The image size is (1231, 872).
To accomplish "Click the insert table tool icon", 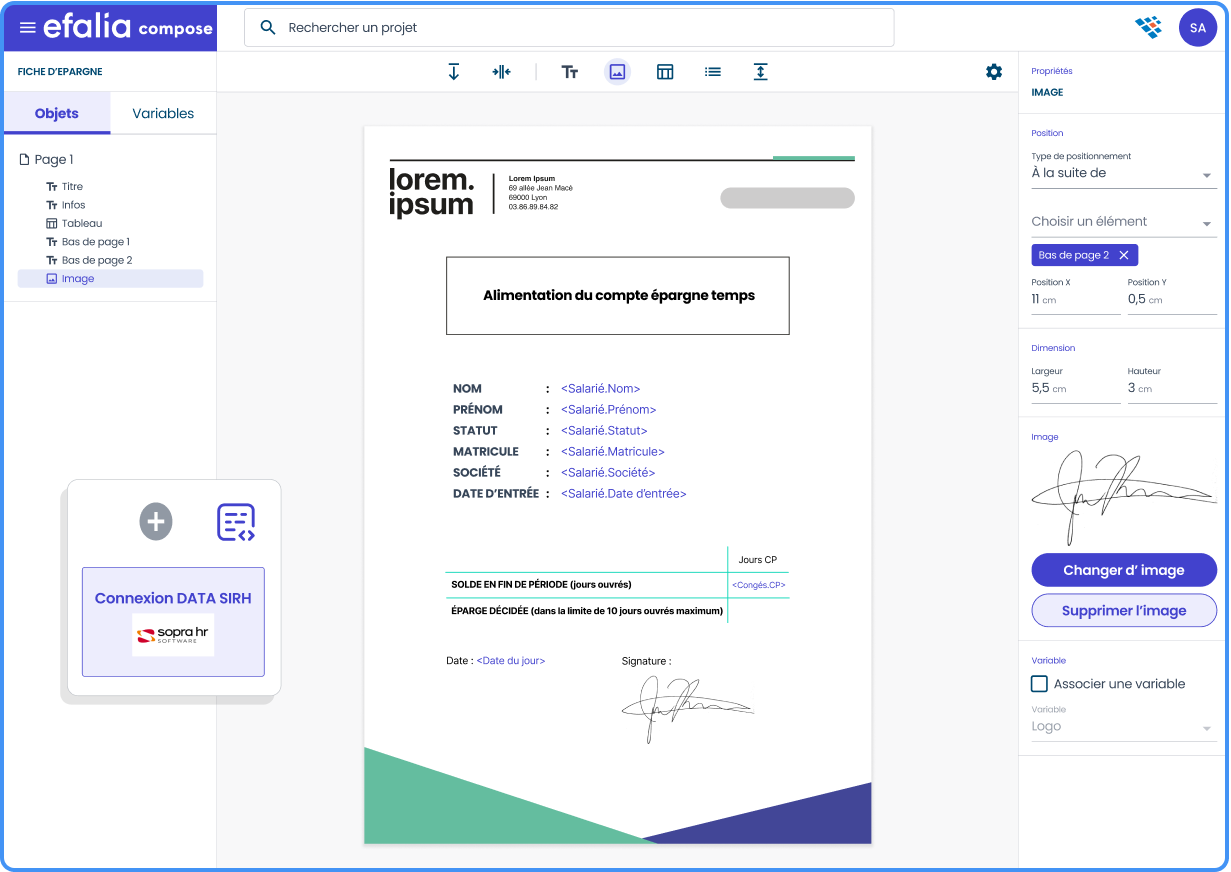I will click(x=665, y=72).
